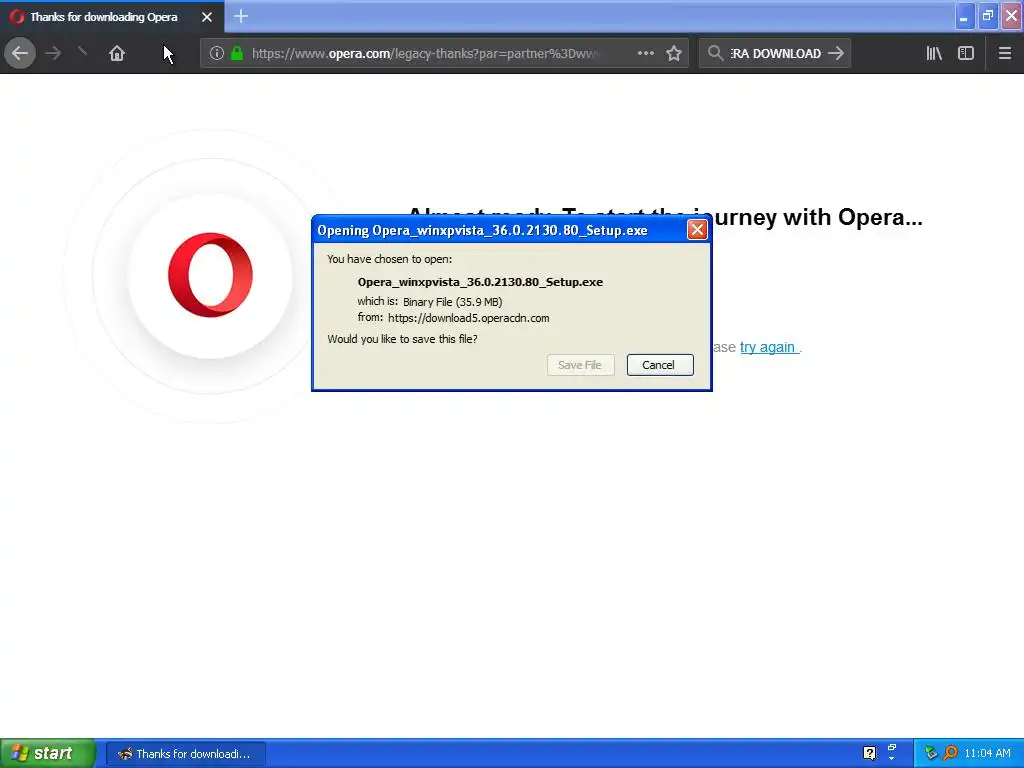
Task: Click the Opera_winxpvista_36.0.2130.80_Setup.exe filename text
Action: (x=480, y=282)
